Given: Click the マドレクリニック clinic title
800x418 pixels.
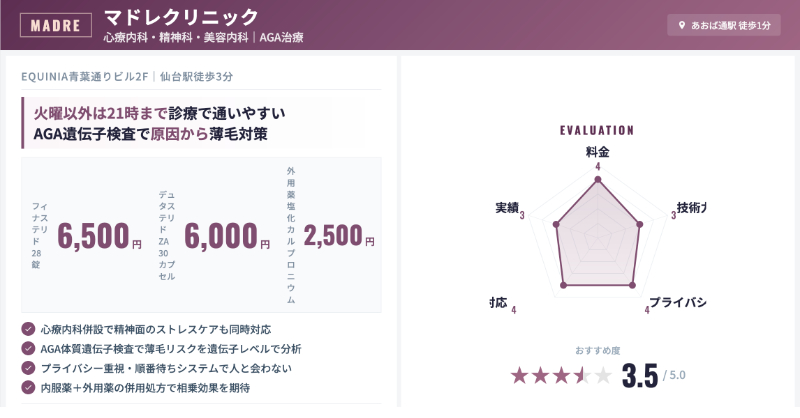Looking at the screenshot, I should coord(181,17).
